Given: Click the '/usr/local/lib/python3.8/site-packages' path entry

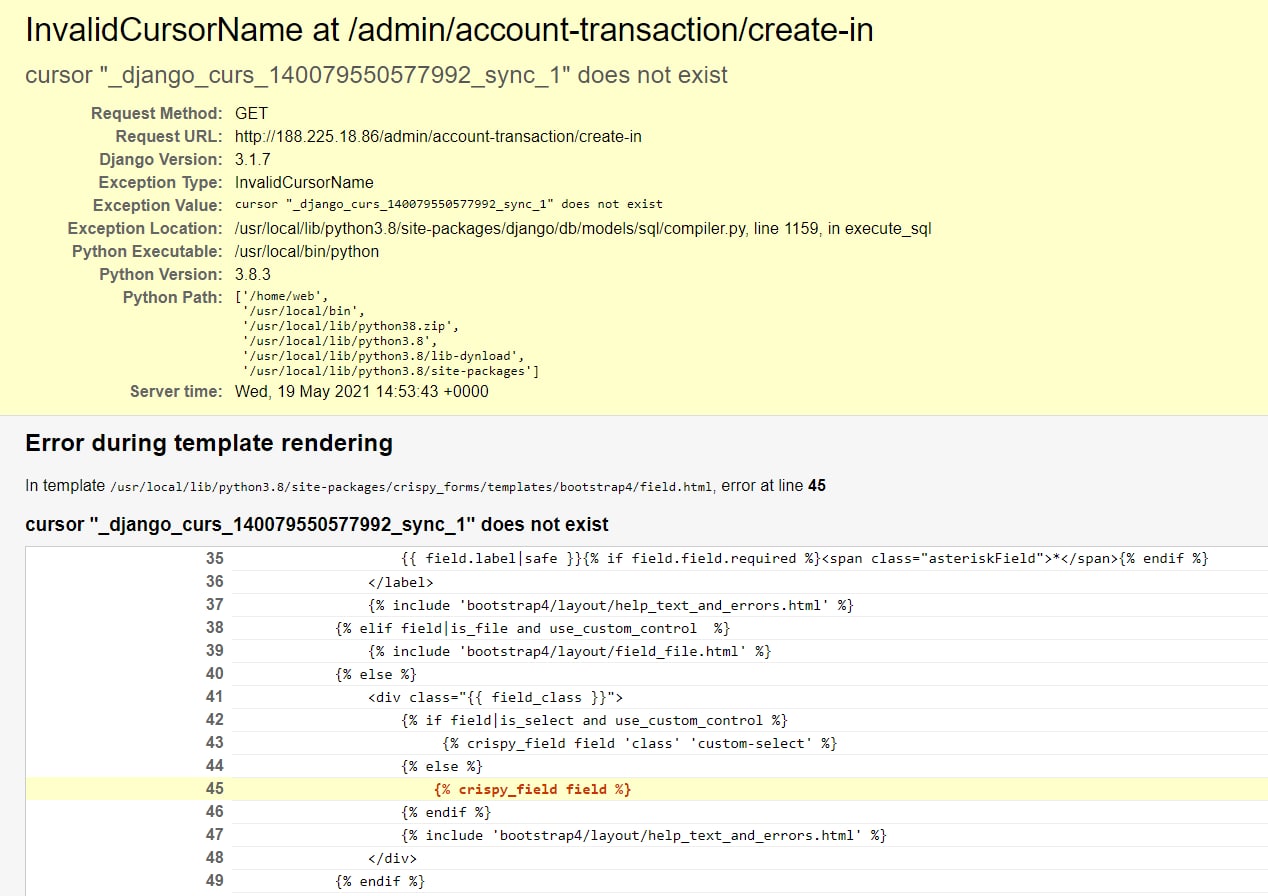Looking at the screenshot, I should tap(392, 371).
